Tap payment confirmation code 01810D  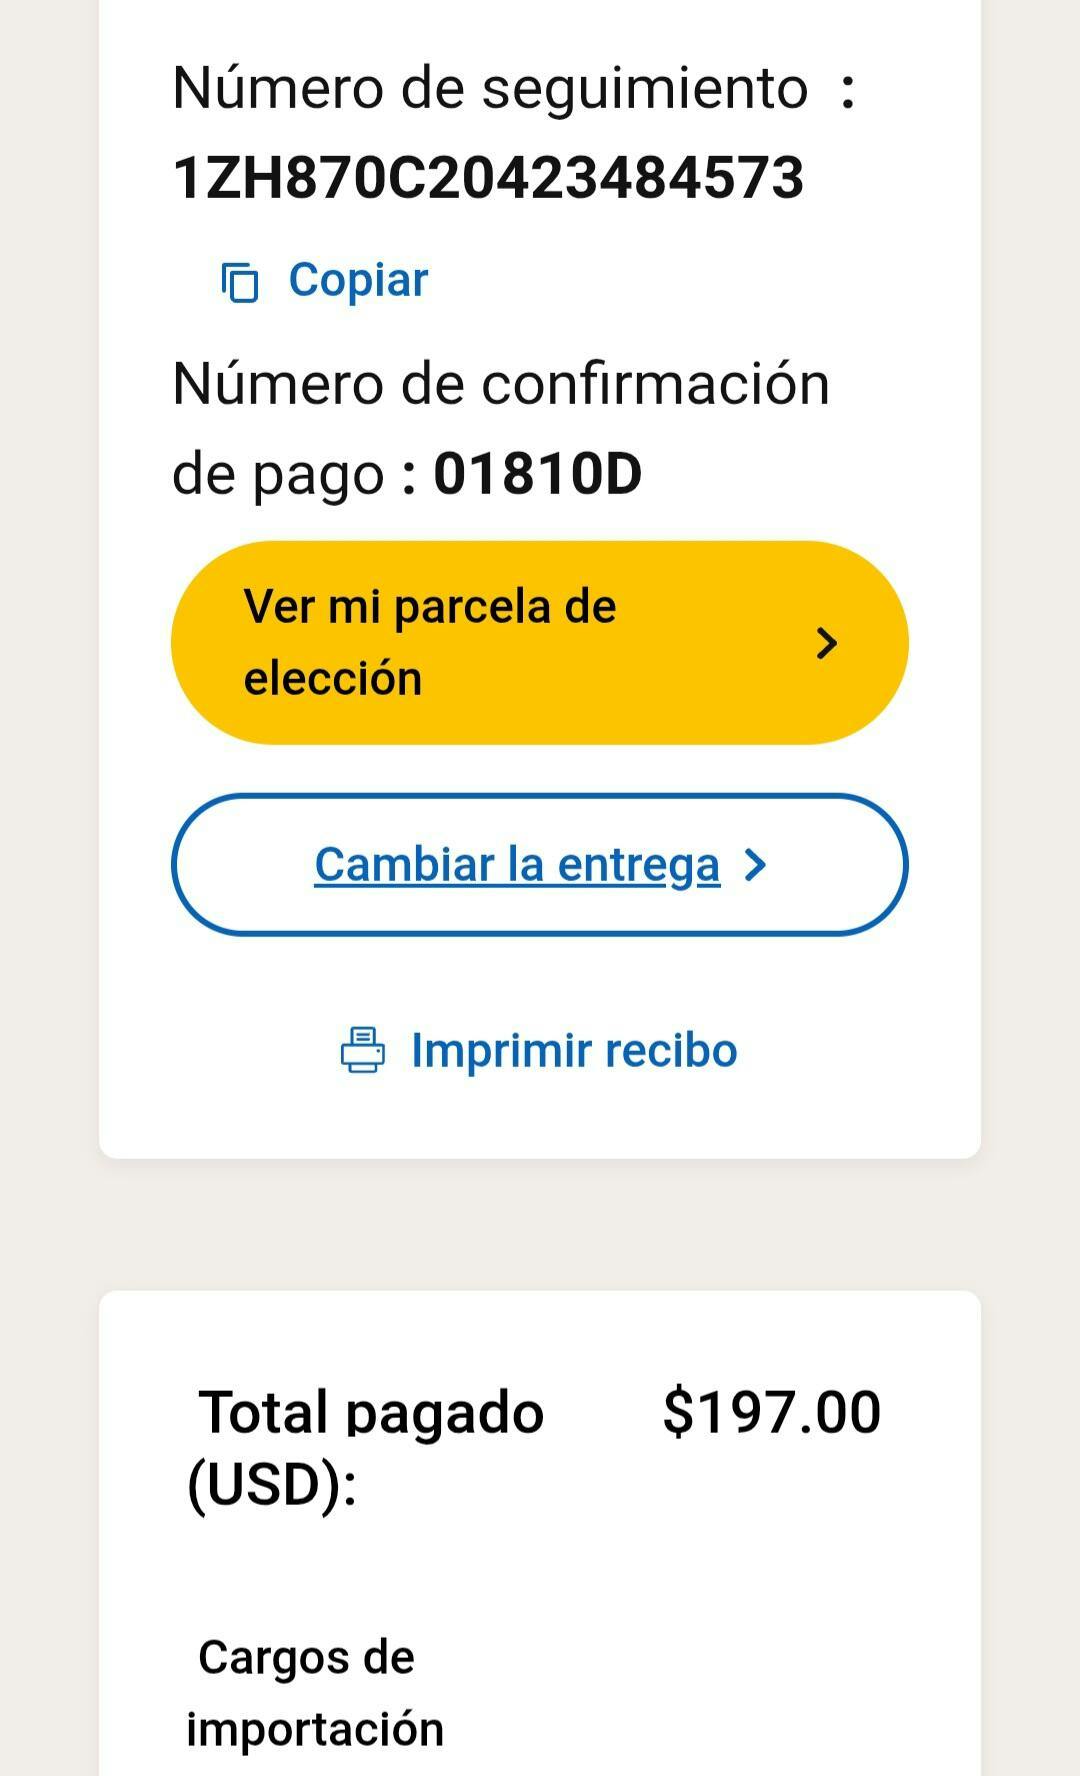pyautogui.click(x=537, y=474)
